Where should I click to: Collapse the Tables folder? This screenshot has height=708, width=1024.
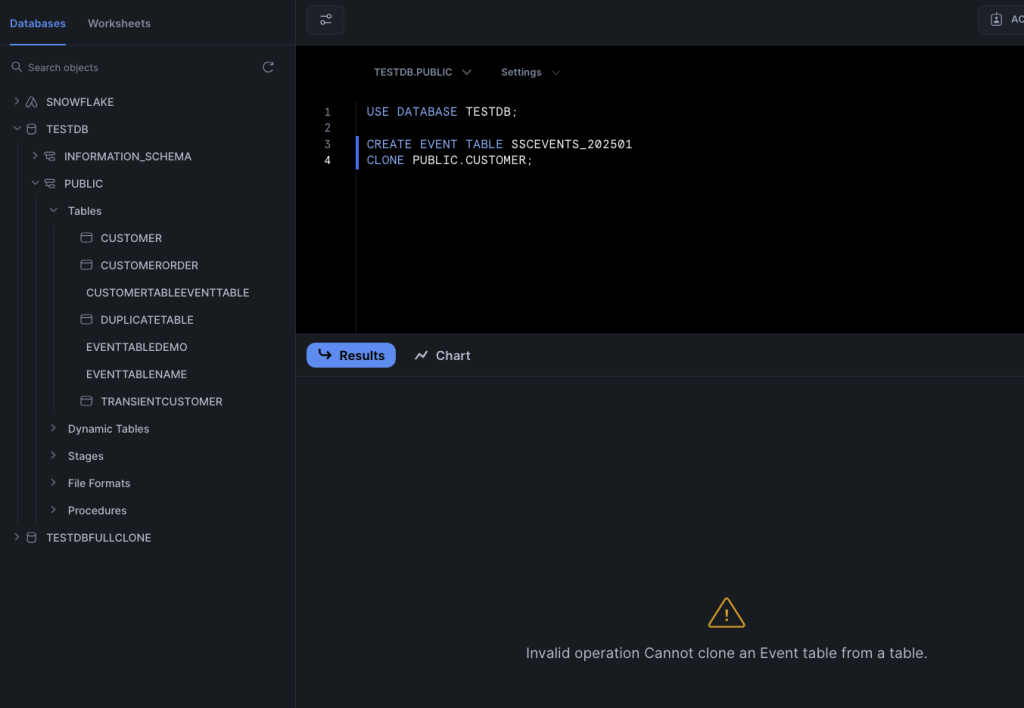53,211
